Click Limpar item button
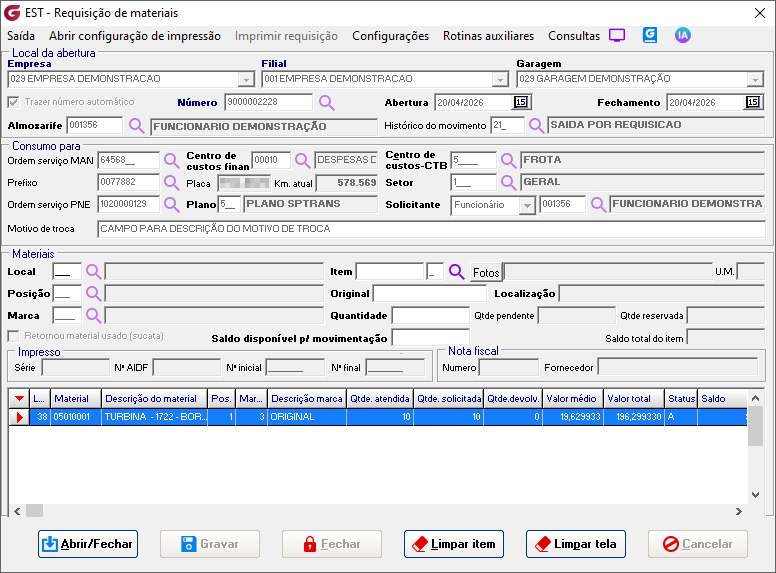This screenshot has height=573, width=776. click(x=454, y=544)
